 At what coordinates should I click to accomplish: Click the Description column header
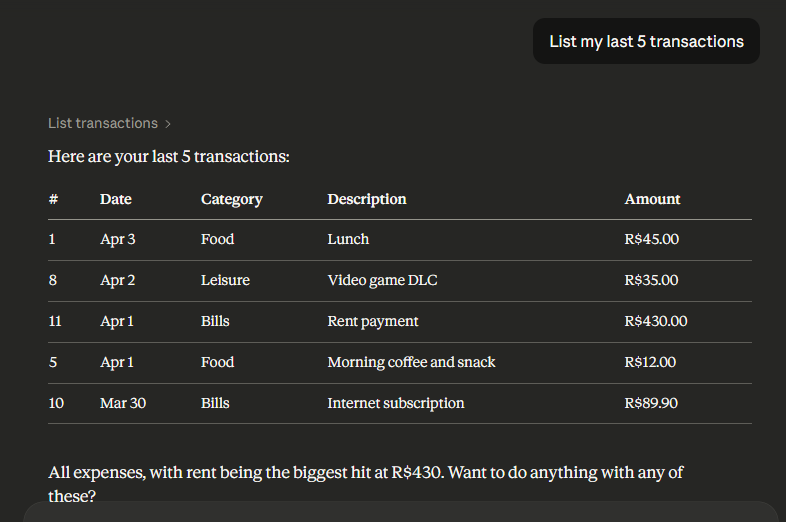click(367, 199)
